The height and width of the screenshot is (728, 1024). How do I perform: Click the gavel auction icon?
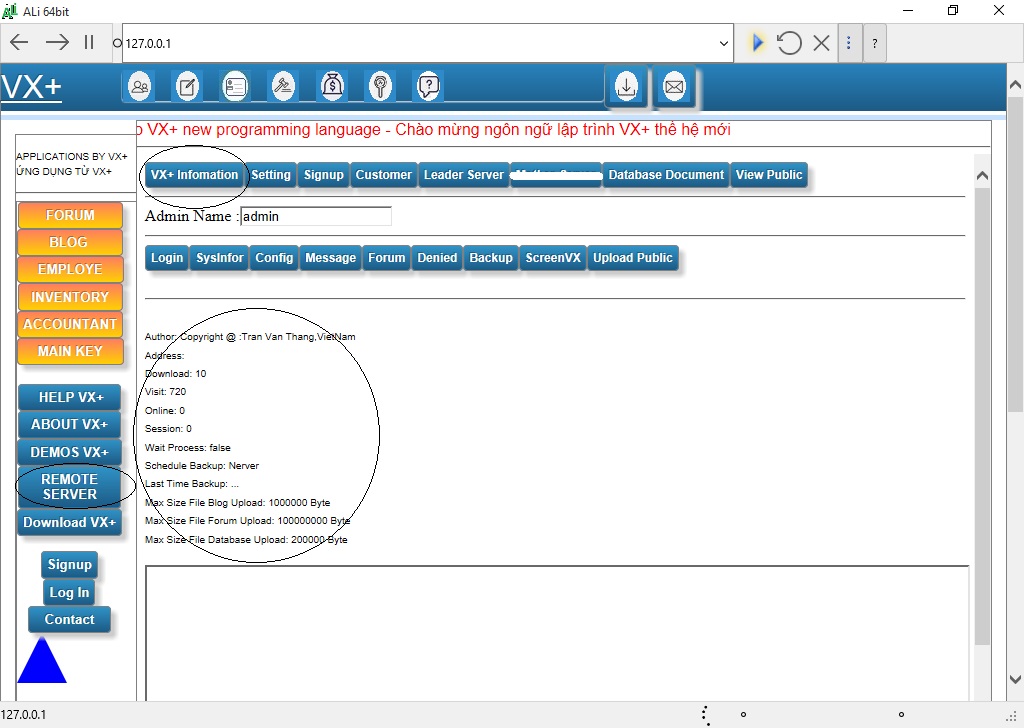pos(284,87)
